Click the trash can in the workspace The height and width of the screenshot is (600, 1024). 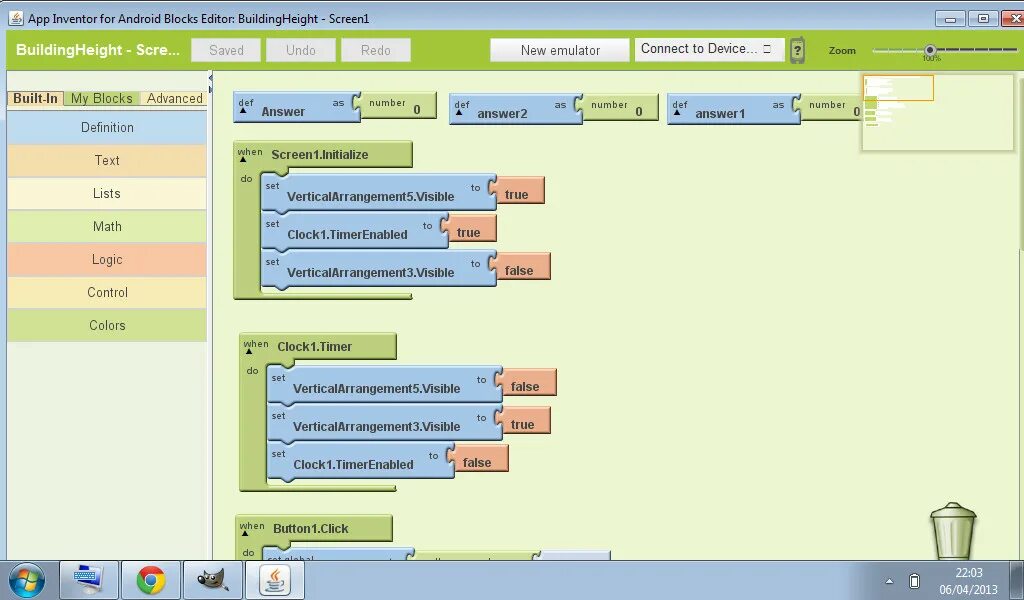pos(953,531)
